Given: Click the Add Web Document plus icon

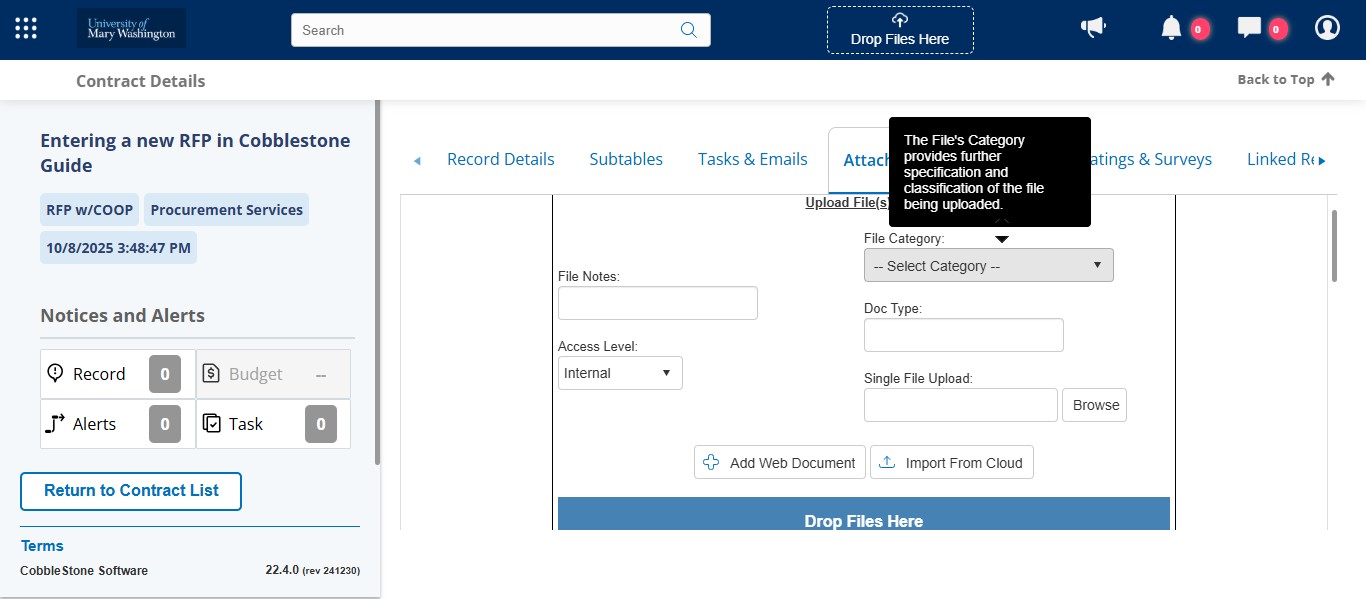Looking at the screenshot, I should point(711,462).
